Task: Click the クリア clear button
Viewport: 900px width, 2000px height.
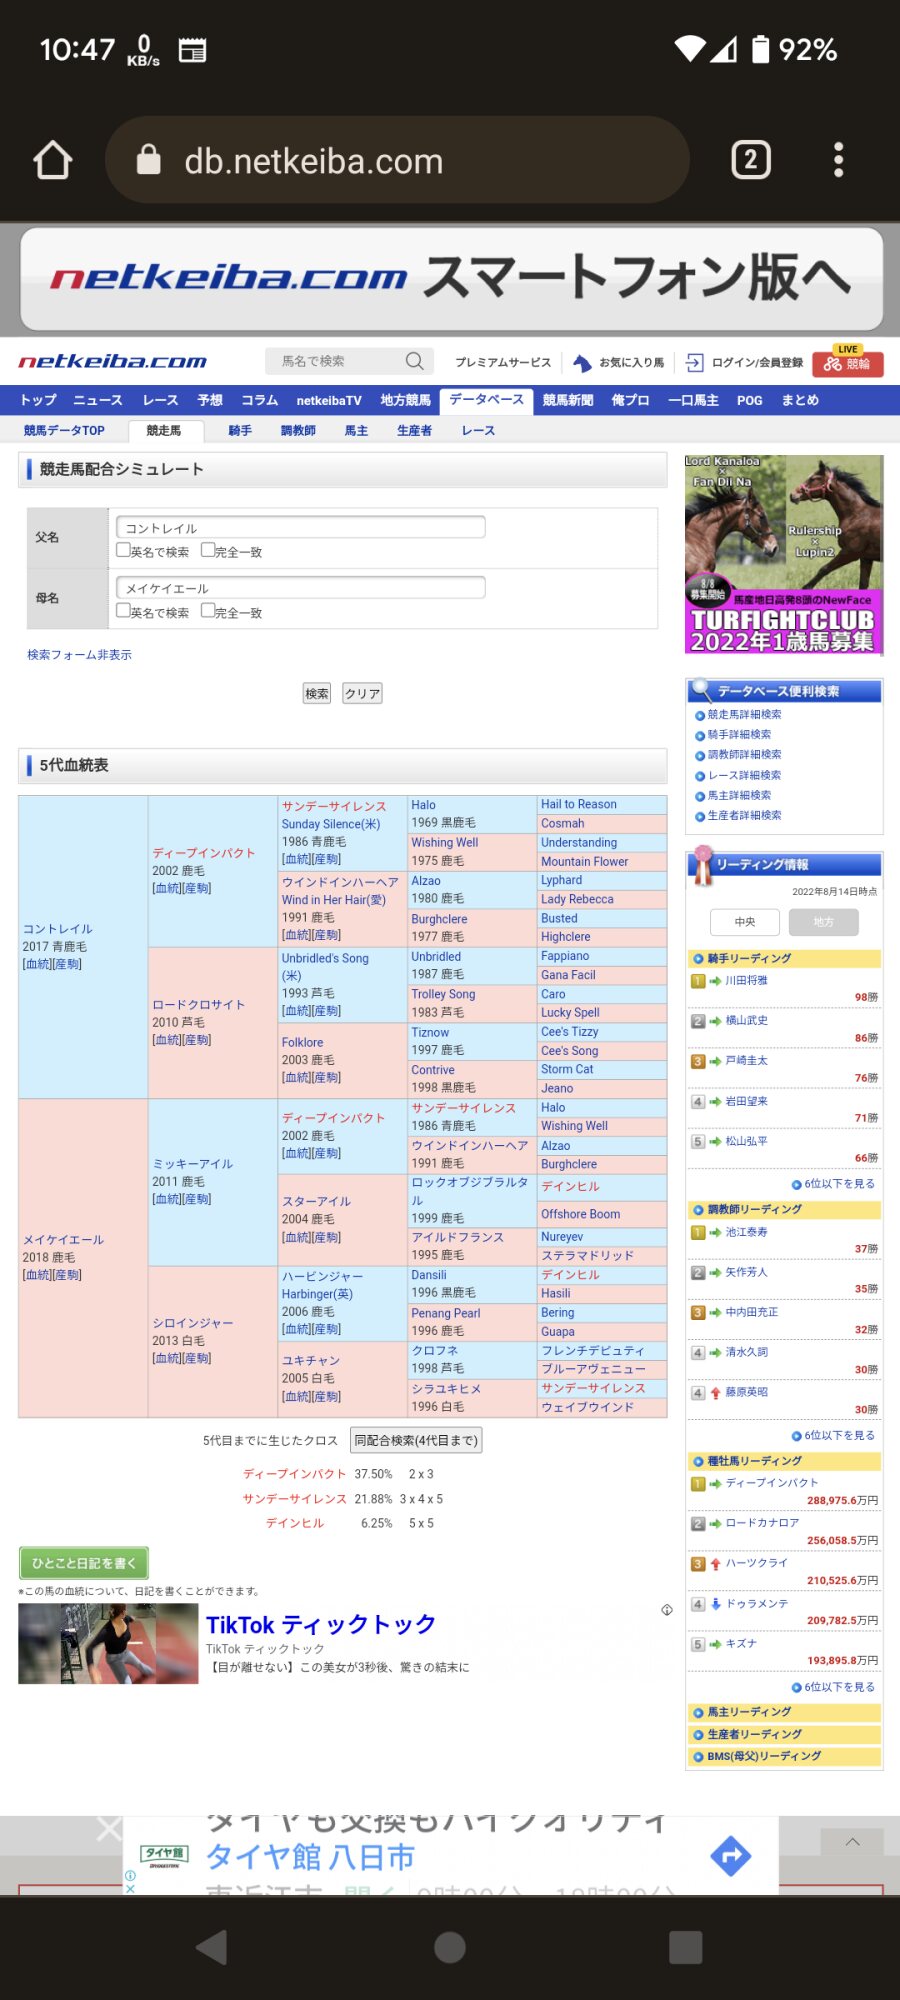Action: tap(362, 693)
